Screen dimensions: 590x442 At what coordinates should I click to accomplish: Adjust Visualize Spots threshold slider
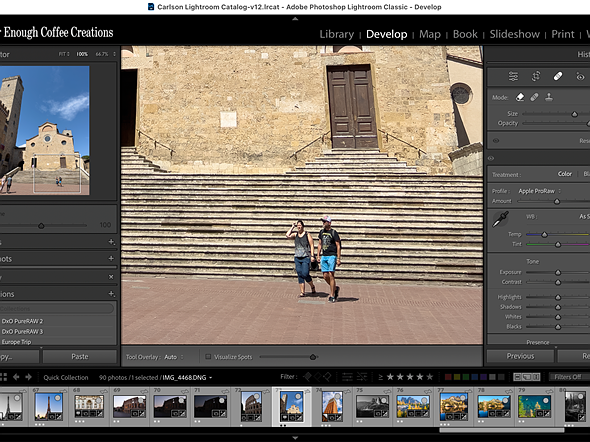(313, 357)
